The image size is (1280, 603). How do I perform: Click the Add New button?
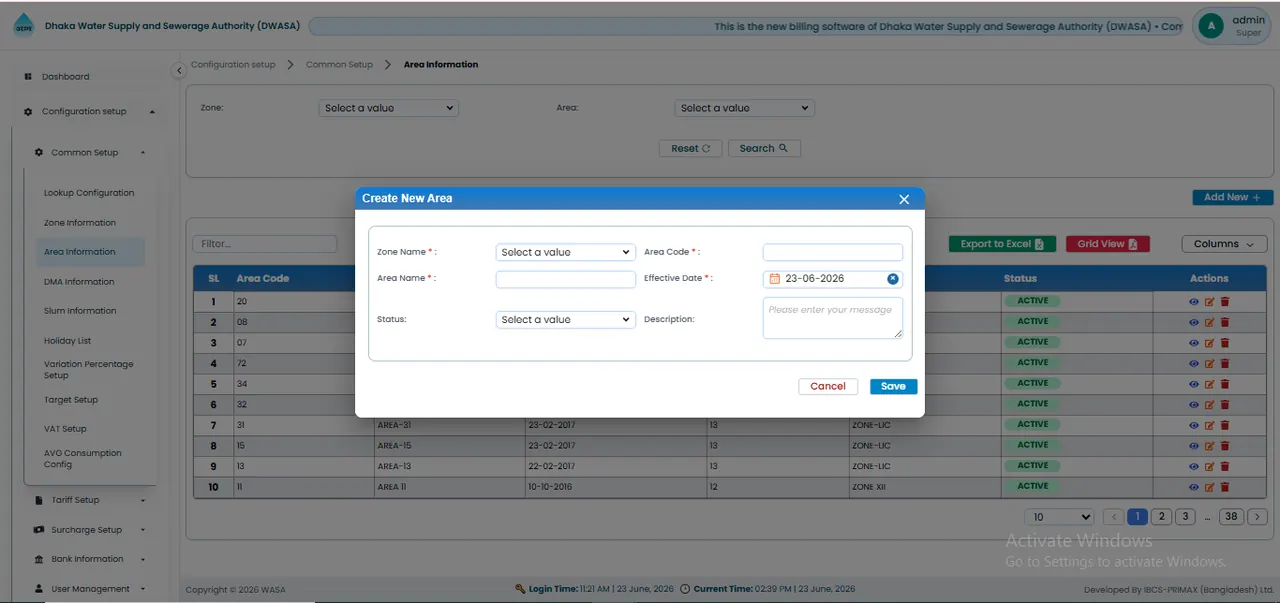pyautogui.click(x=1232, y=198)
